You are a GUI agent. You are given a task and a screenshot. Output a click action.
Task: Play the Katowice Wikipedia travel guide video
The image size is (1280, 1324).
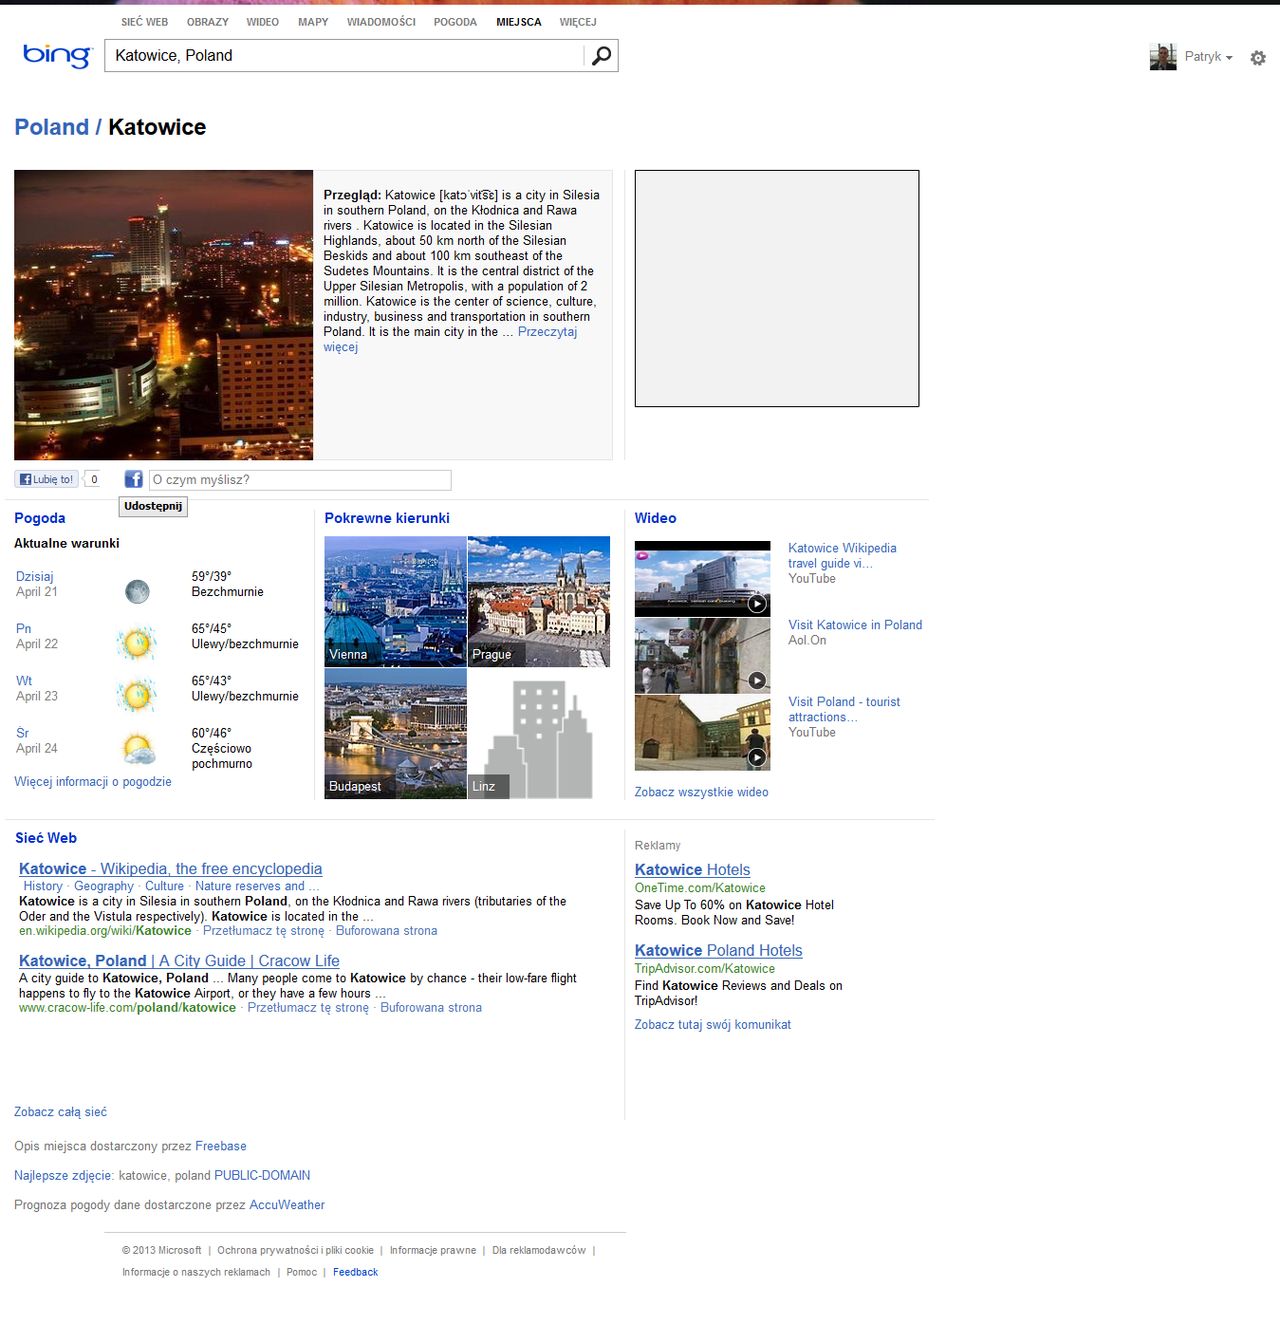pos(702,579)
